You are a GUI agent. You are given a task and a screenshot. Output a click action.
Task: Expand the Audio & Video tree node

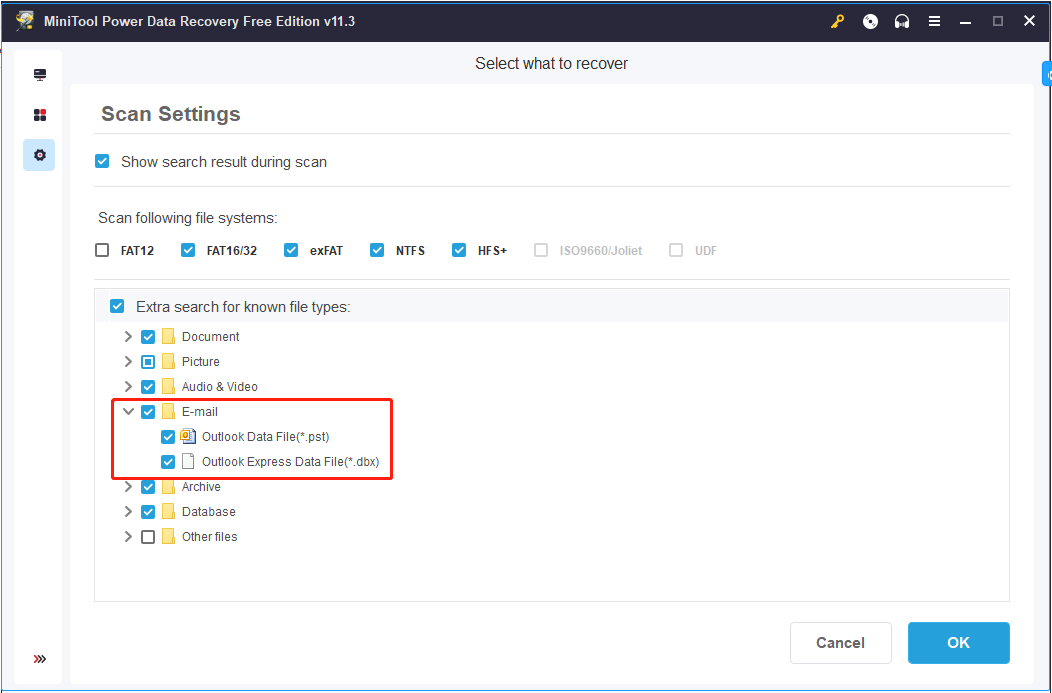[x=128, y=386]
